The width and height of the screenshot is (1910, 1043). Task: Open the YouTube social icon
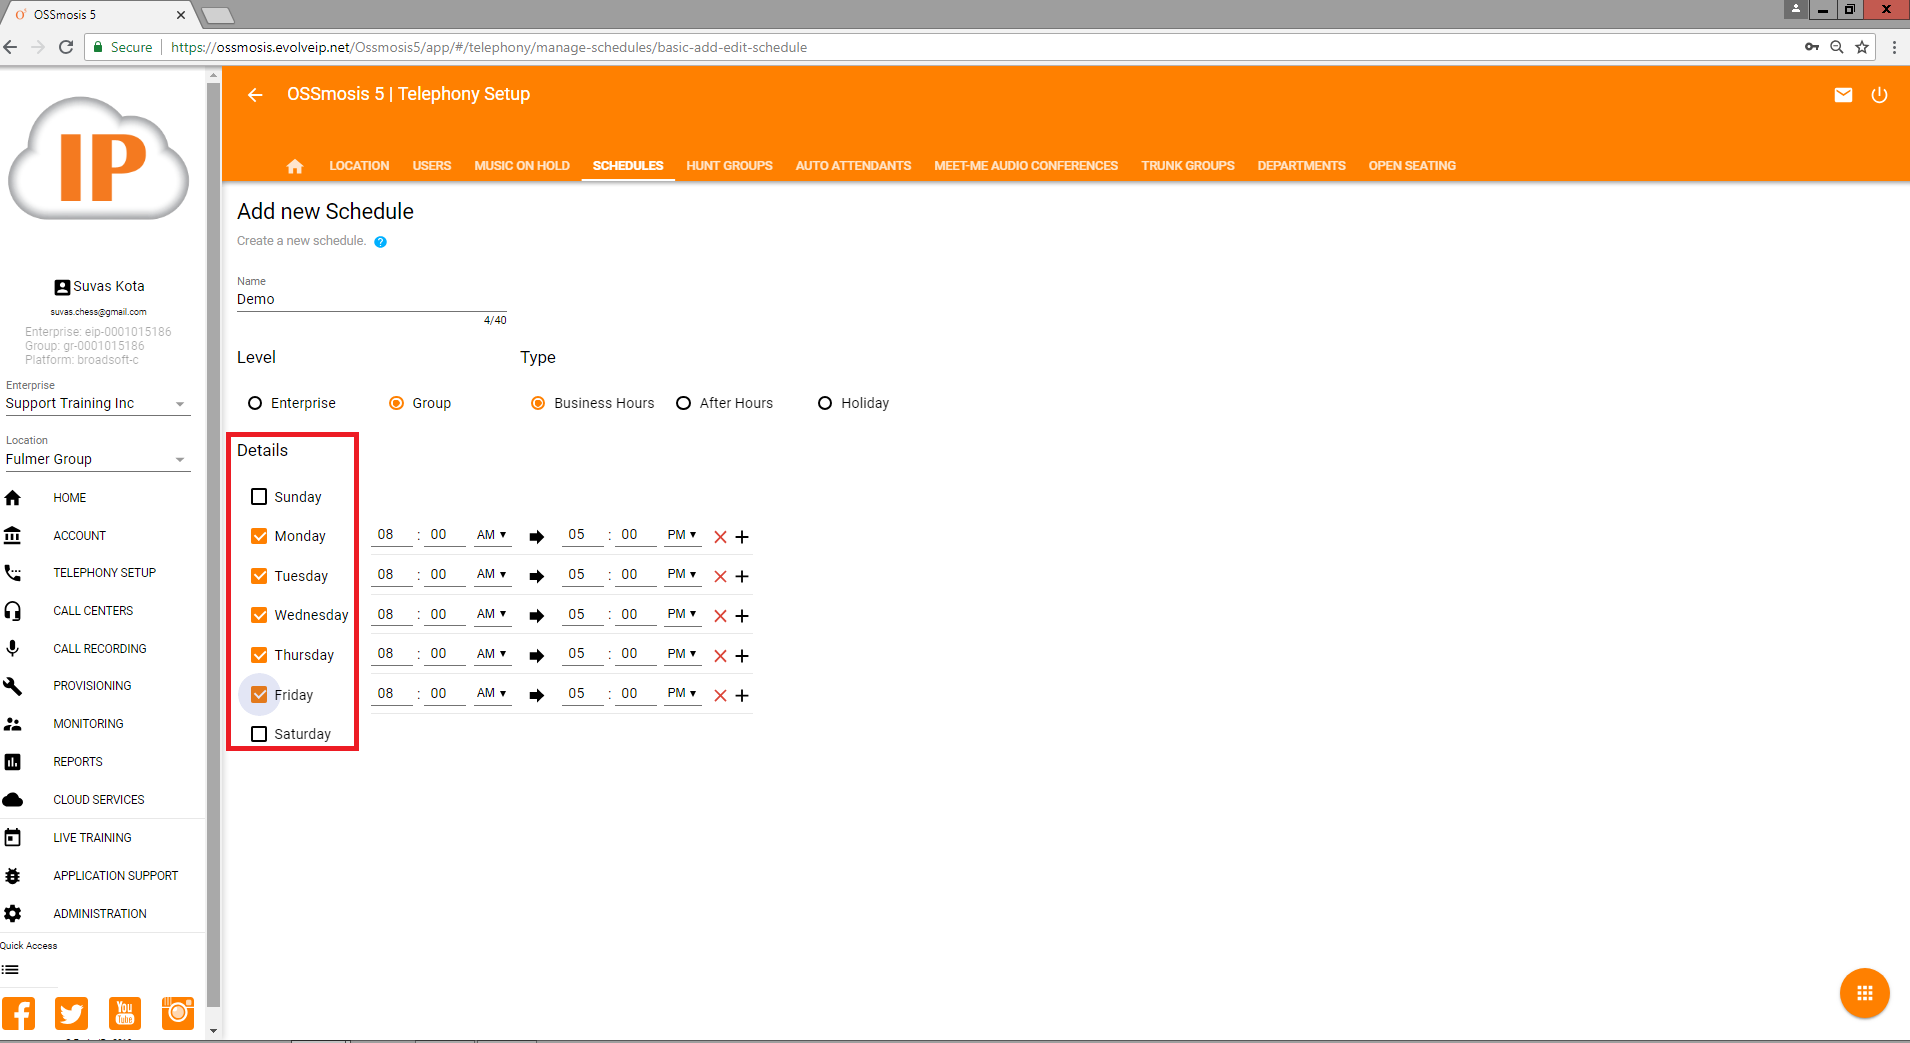click(x=125, y=1013)
